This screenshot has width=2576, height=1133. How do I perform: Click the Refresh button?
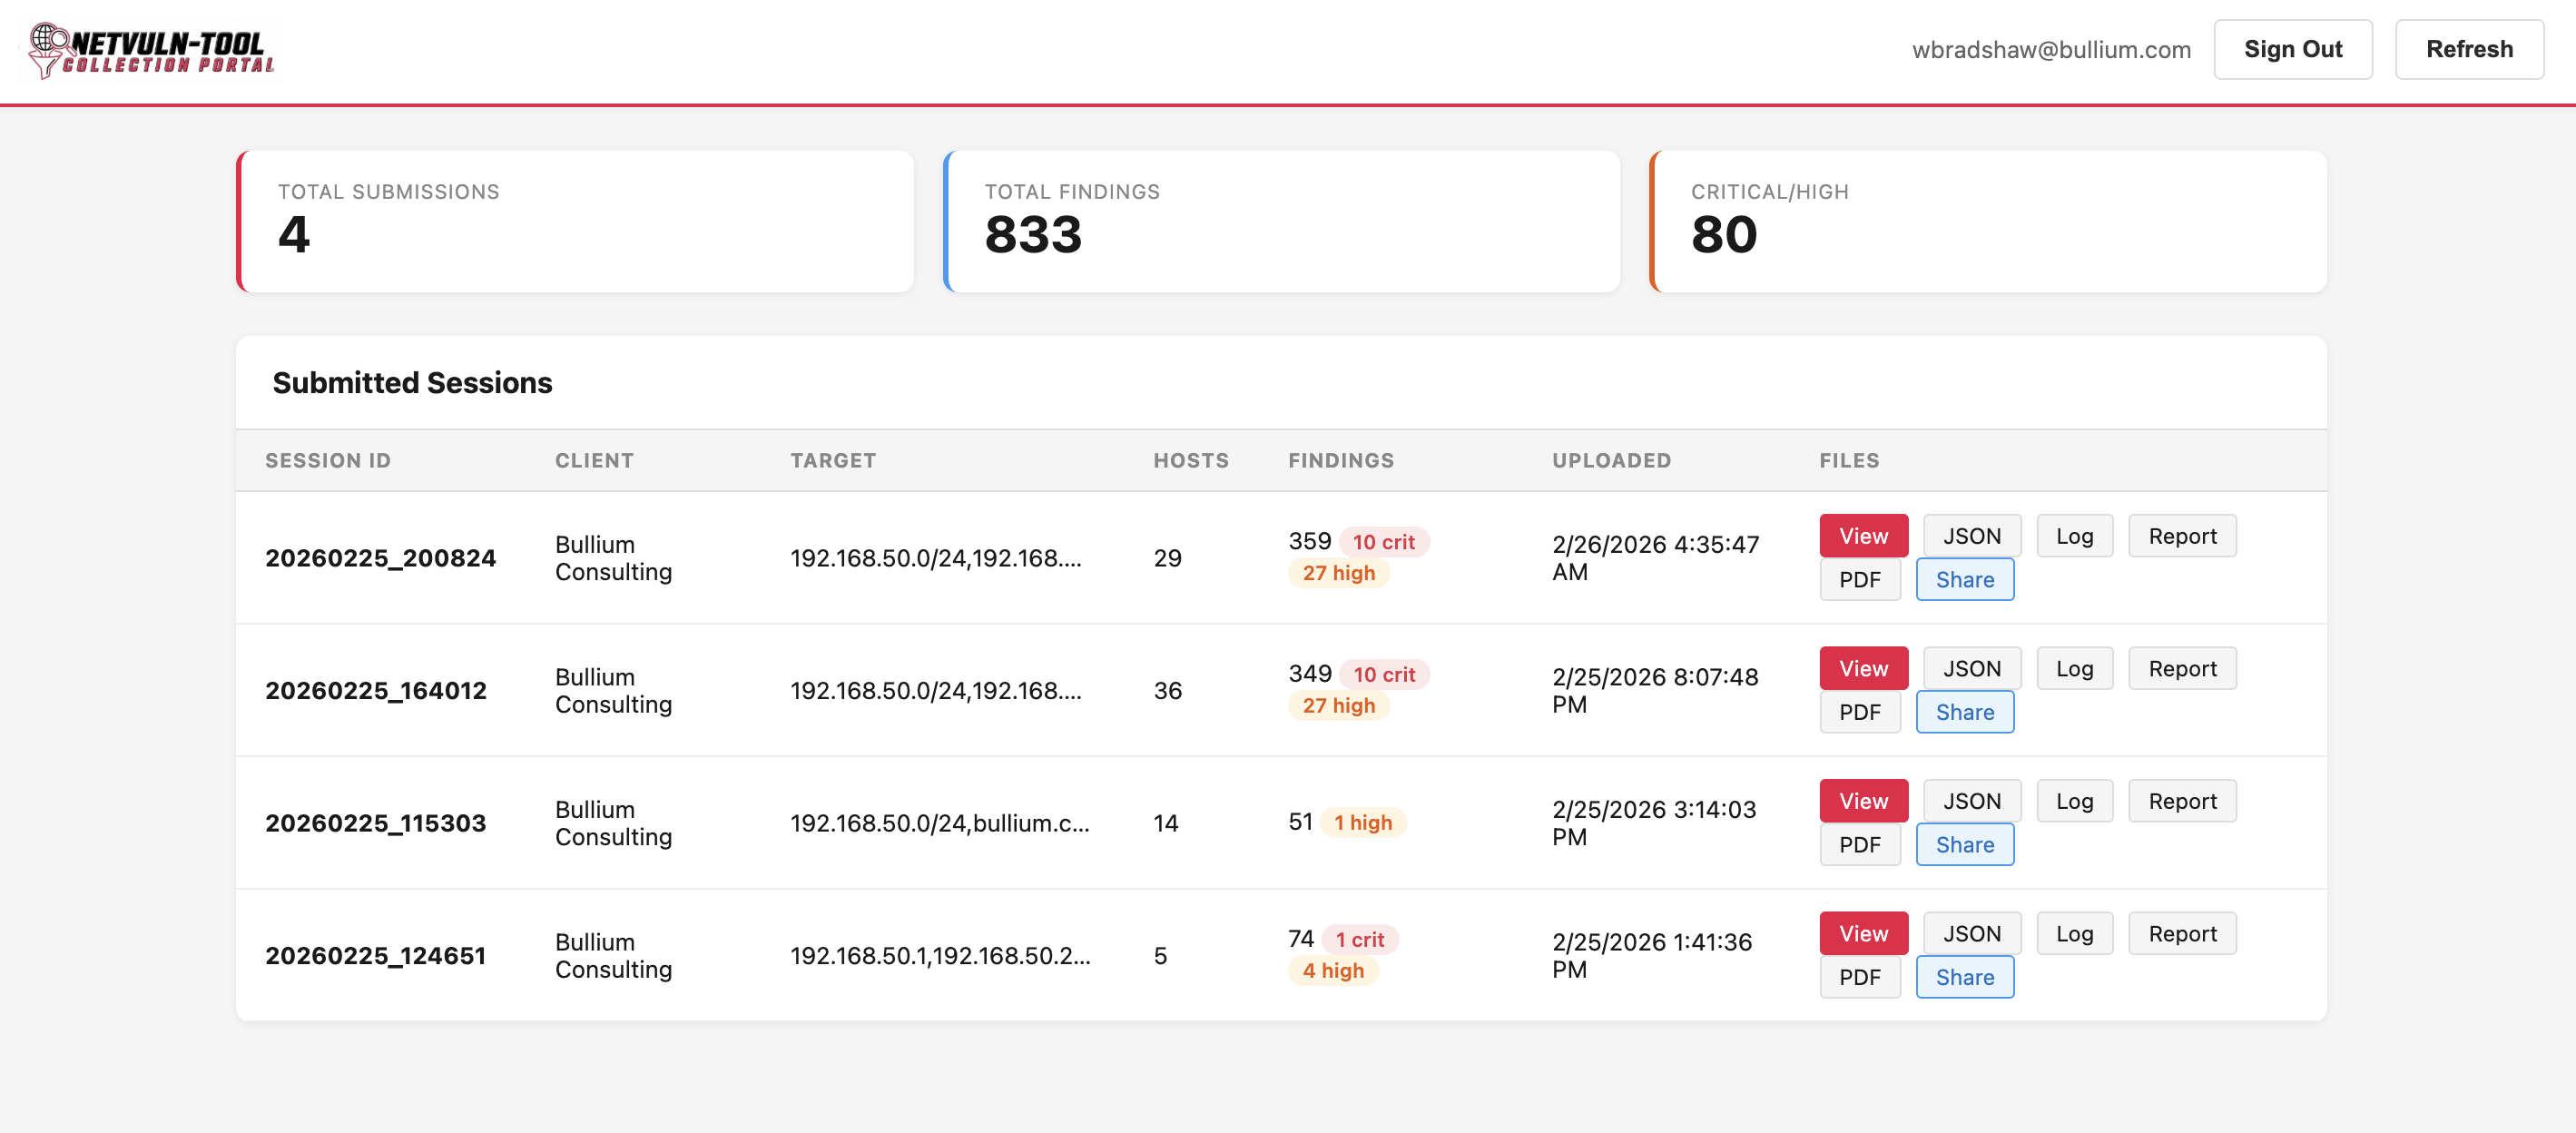[2469, 48]
